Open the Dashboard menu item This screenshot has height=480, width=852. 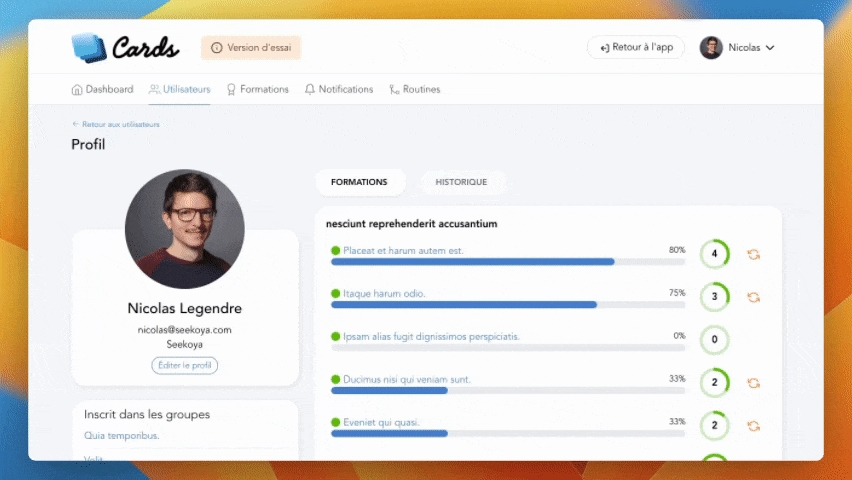(x=102, y=89)
